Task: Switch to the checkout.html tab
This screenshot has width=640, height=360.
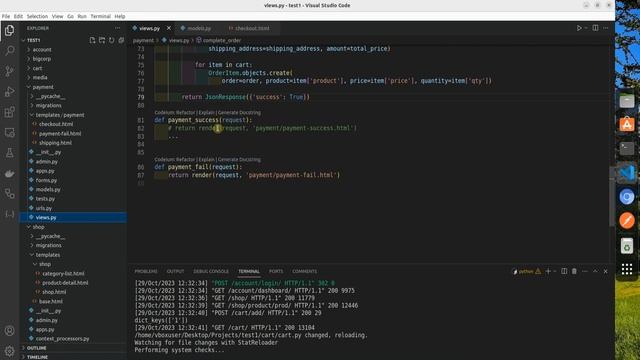Action: point(252,28)
